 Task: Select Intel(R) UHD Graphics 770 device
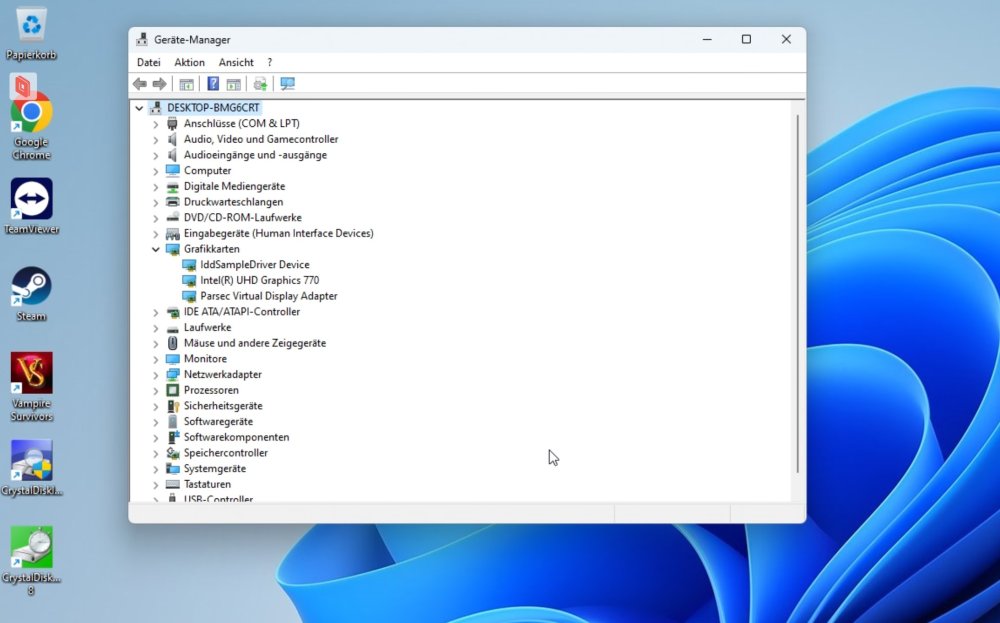(259, 280)
